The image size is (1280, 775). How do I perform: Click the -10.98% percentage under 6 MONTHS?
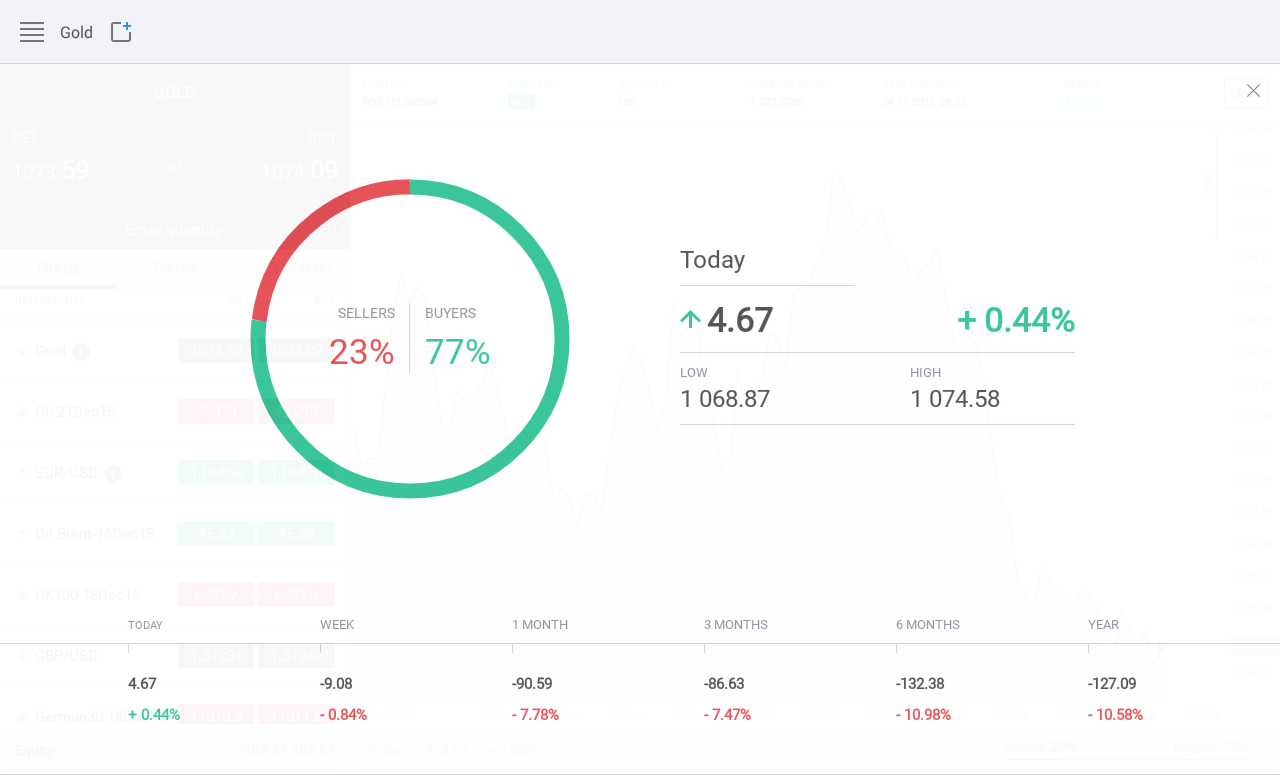[924, 715]
